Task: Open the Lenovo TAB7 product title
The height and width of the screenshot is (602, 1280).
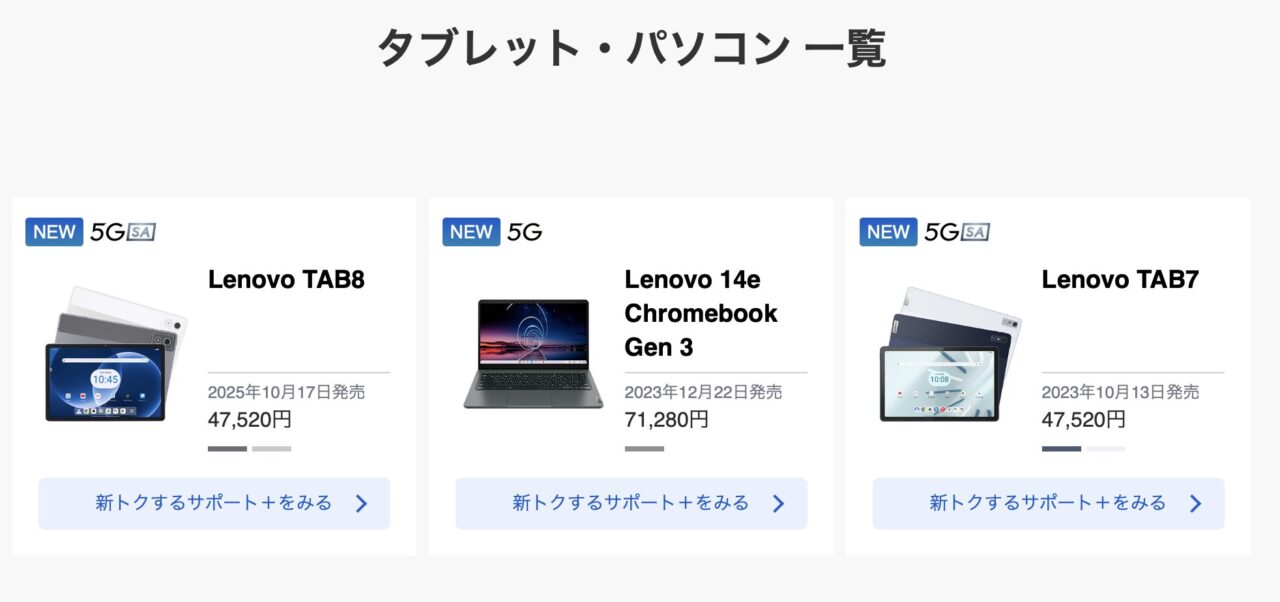Action: pyautogui.click(x=1120, y=280)
